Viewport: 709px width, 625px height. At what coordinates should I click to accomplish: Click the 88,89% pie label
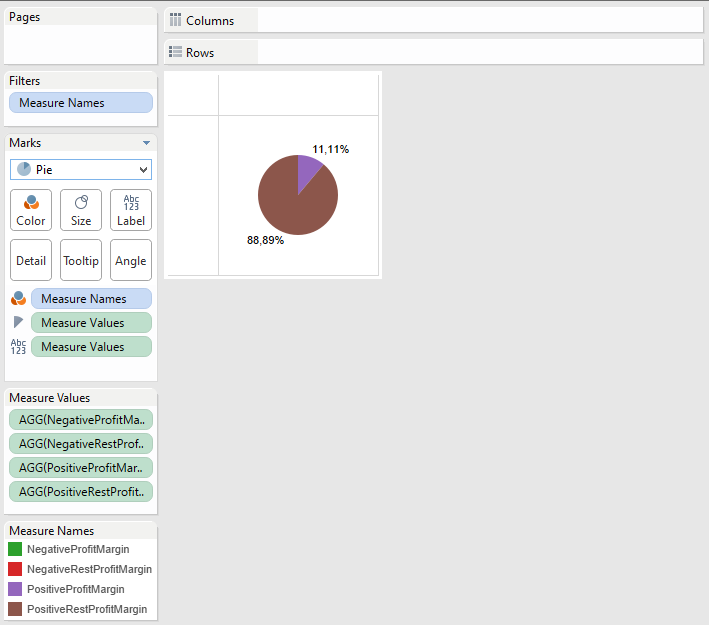pos(265,240)
